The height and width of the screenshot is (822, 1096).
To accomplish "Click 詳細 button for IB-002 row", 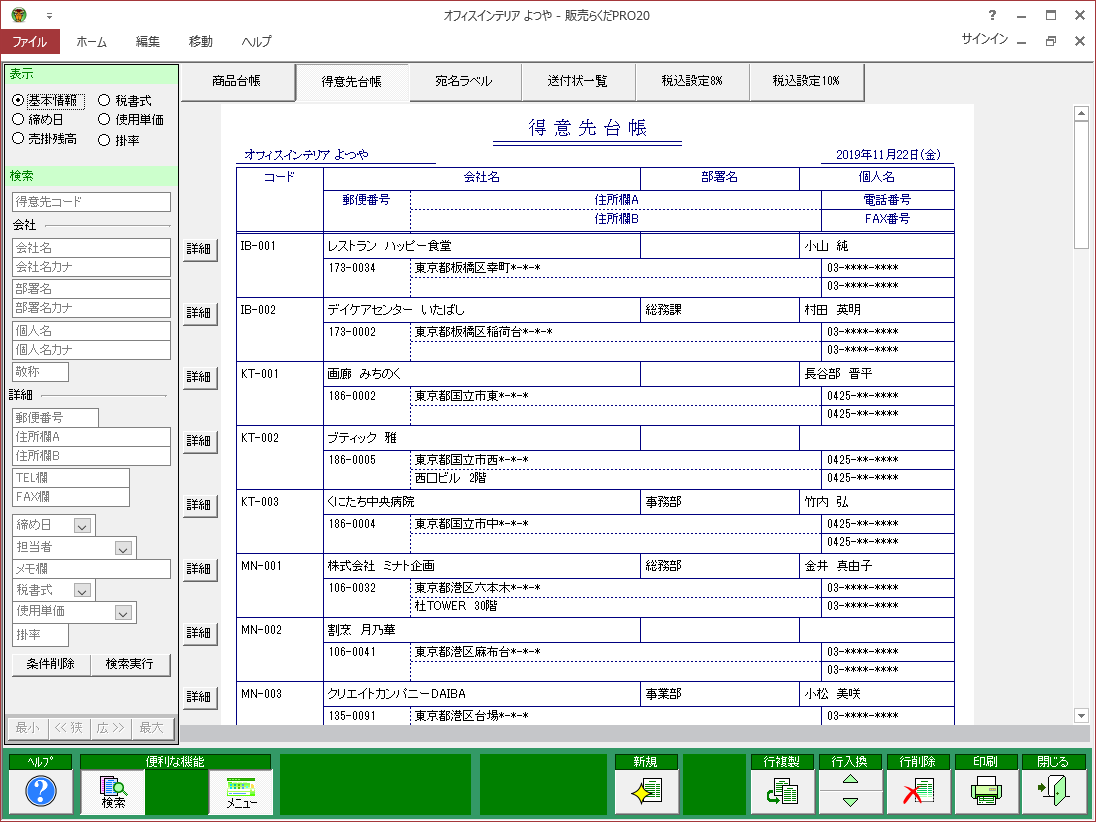I will [x=199, y=313].
